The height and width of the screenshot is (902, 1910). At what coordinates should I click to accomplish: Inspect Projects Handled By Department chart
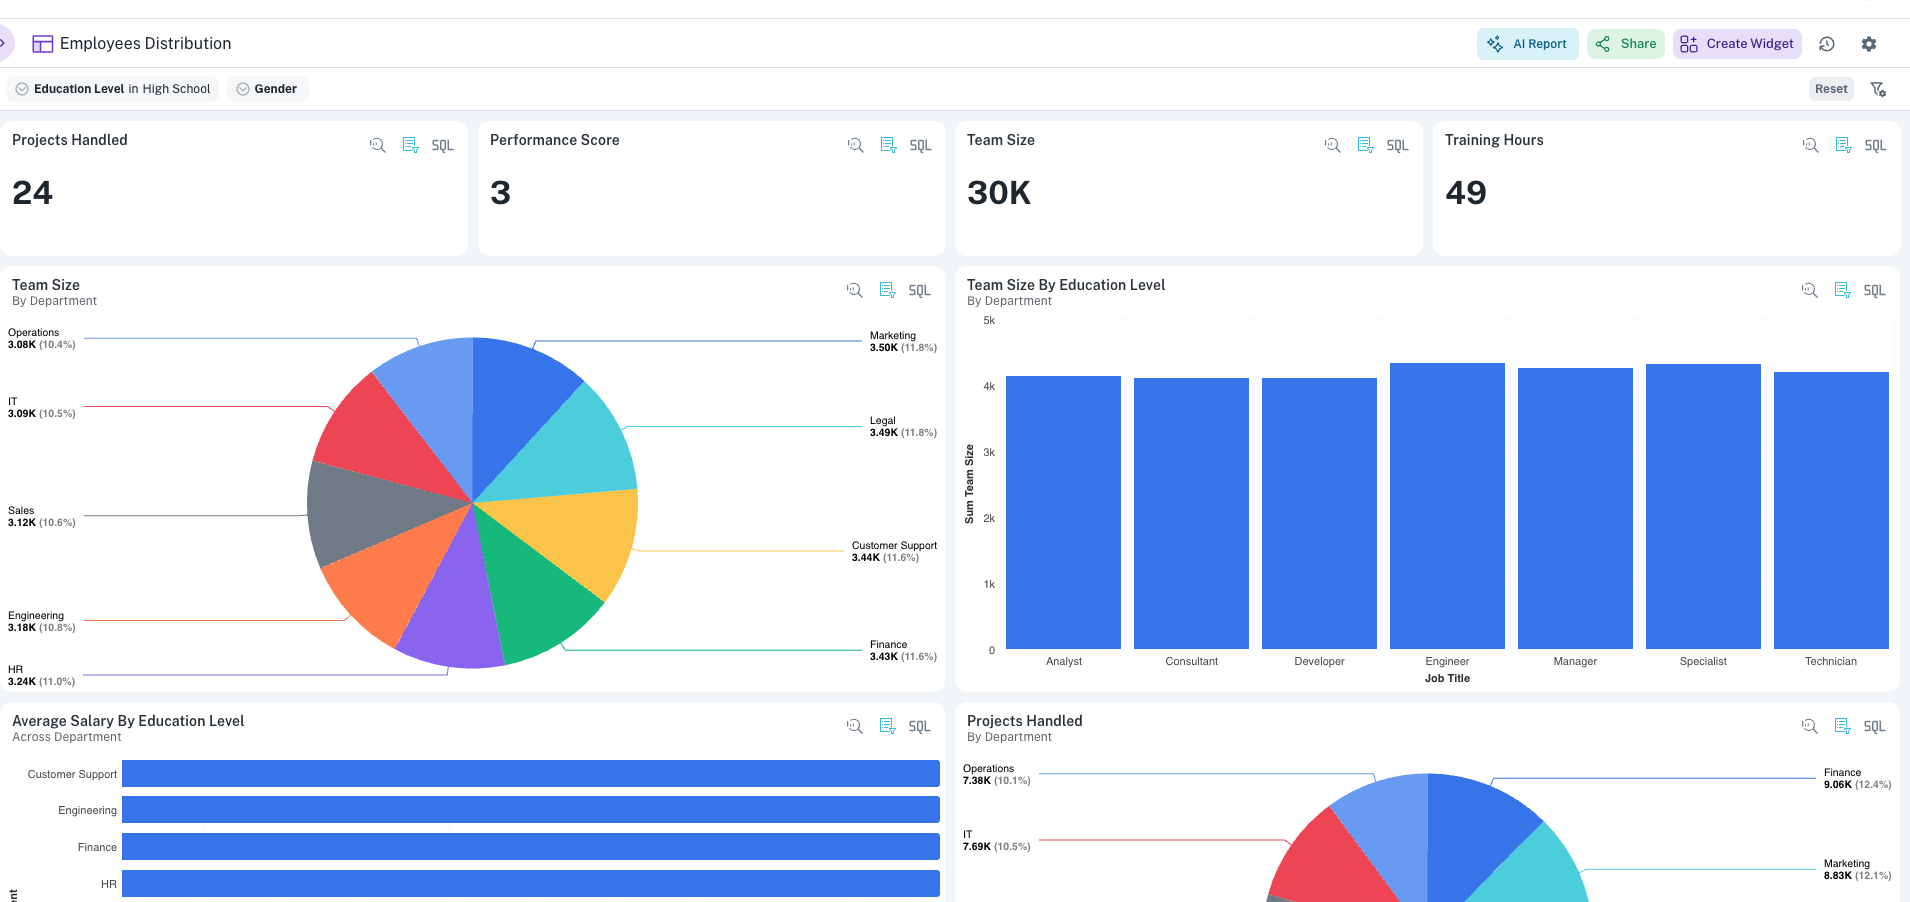click(x=1809, y=726)
